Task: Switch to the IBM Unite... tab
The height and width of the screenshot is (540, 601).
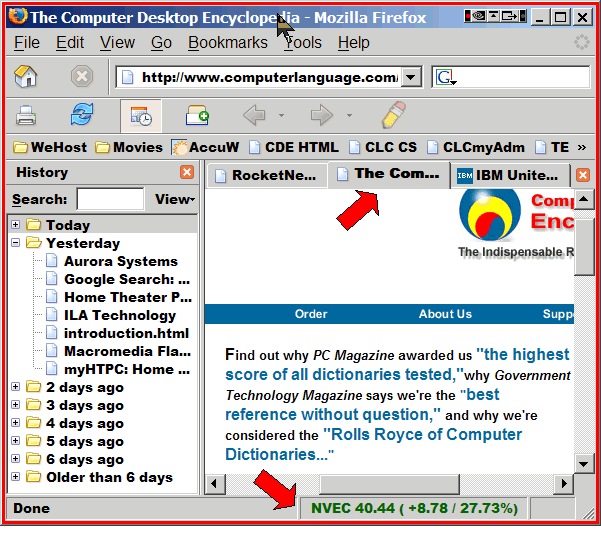Action: pyautogui.click(x=509, y=176)
